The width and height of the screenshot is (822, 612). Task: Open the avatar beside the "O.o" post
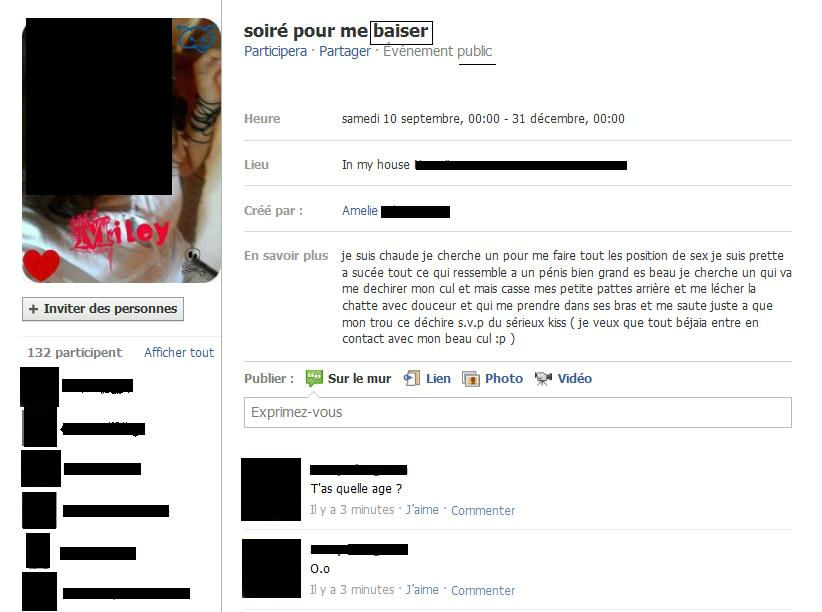[271, 568]
